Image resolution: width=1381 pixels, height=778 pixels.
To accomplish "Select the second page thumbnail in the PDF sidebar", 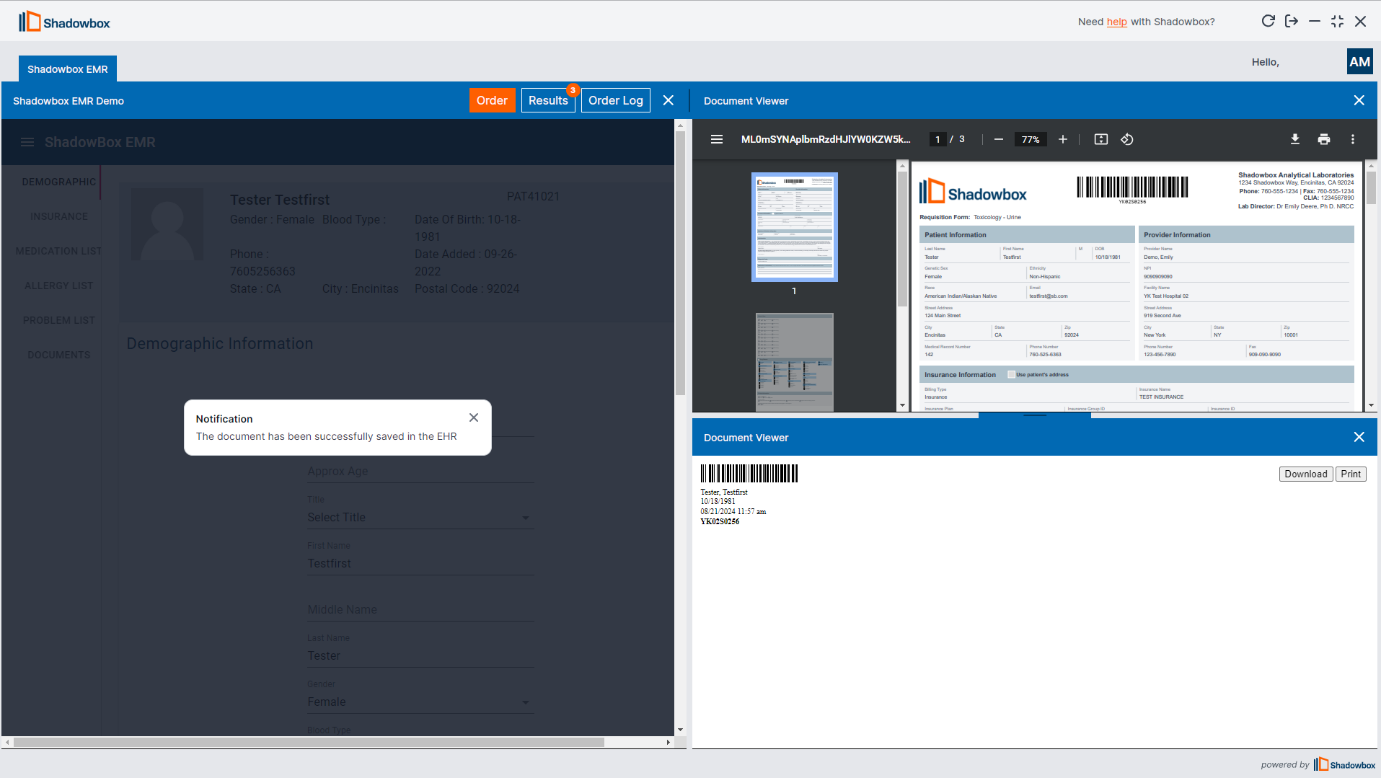I will coord(794,362).
